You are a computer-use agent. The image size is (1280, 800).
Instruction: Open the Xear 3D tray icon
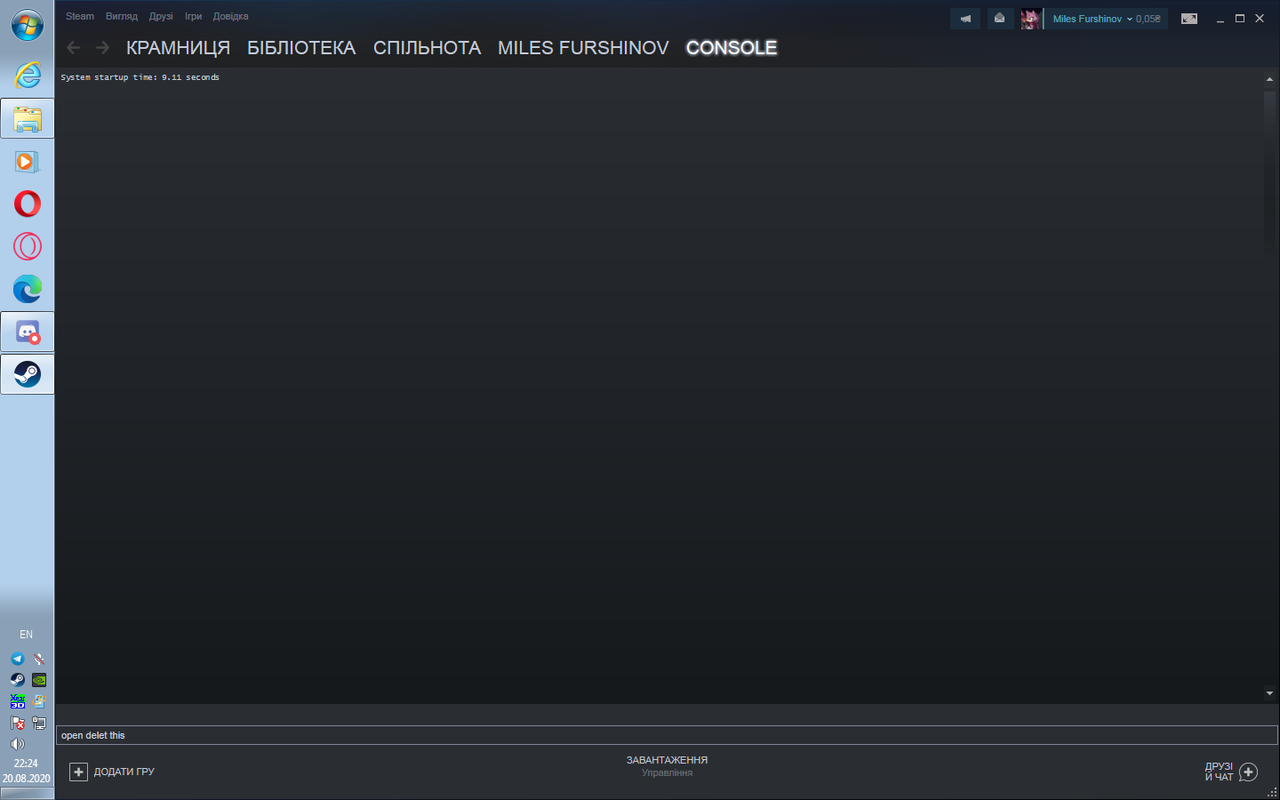pyautogui.click(x=17, y=701)
